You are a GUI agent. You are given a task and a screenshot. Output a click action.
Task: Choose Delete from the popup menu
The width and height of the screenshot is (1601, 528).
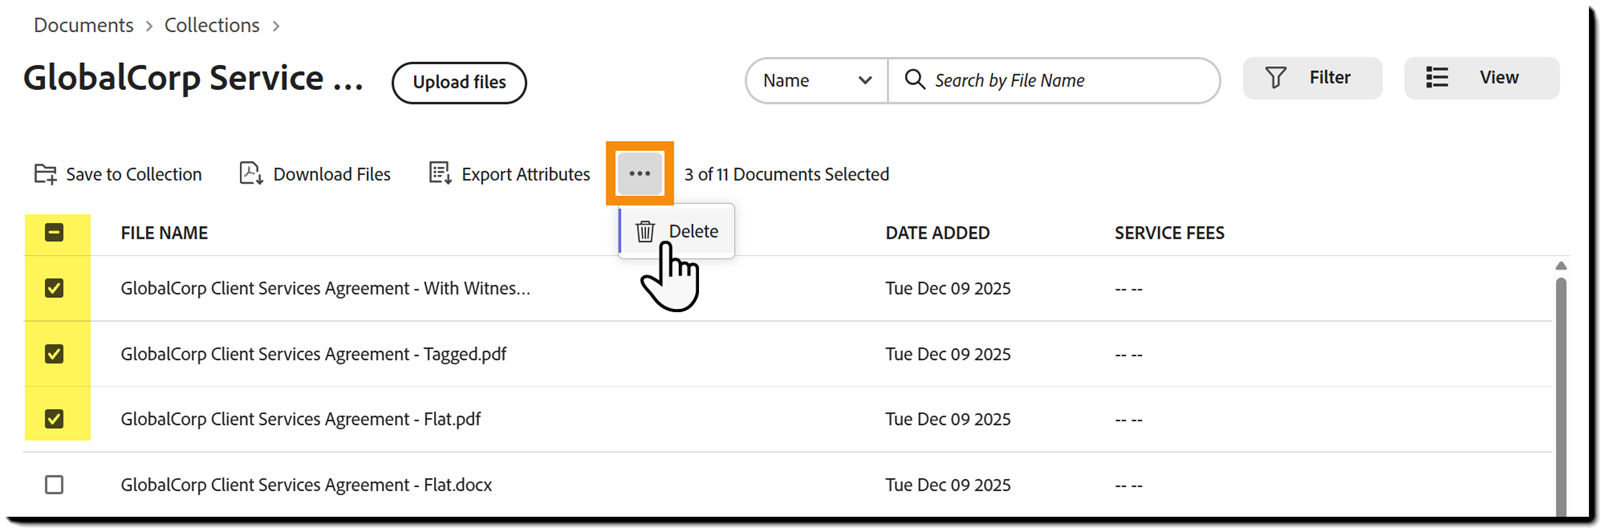pyautogui.click(x=677, y=231)
